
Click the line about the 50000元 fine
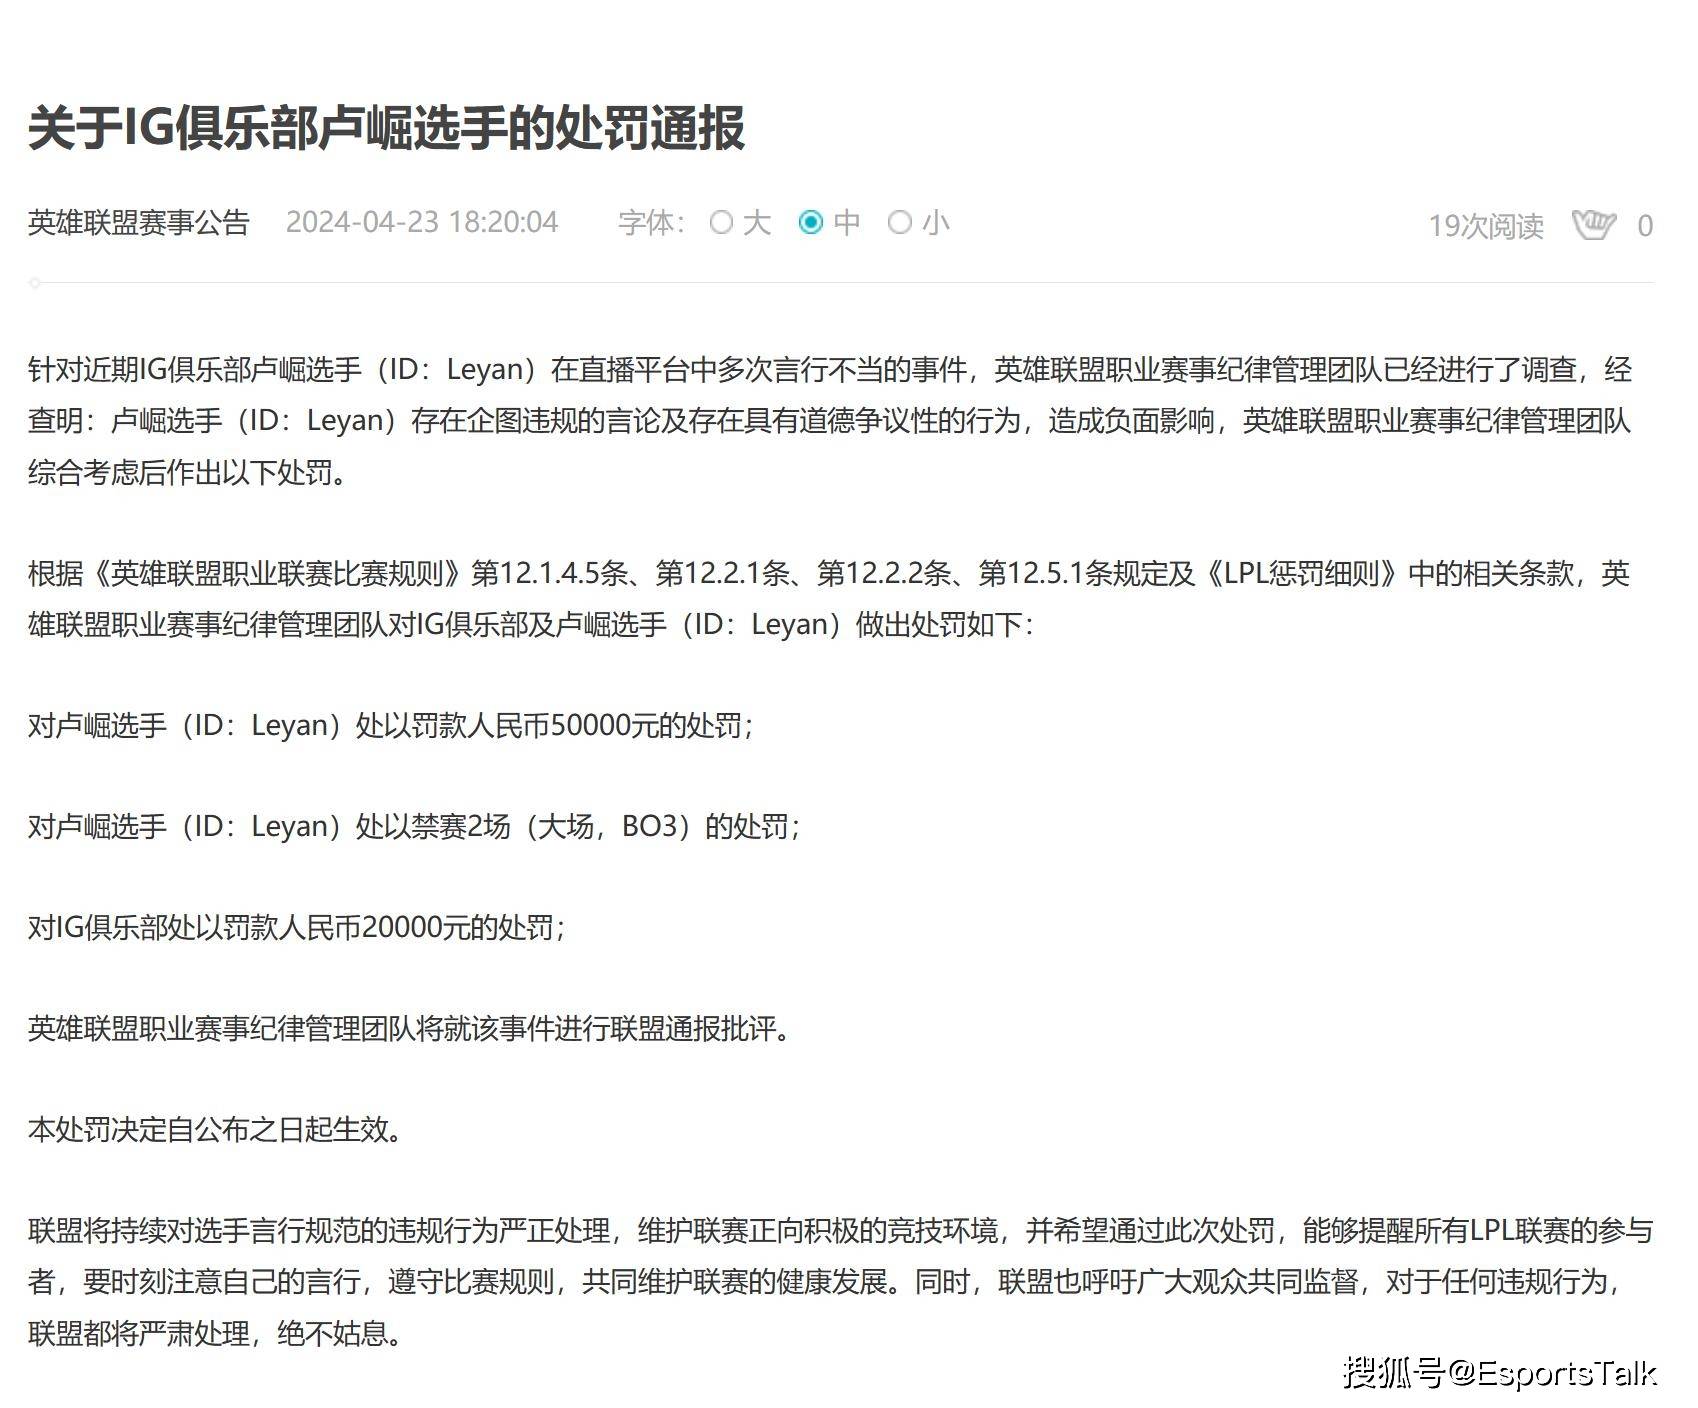pos(391,725)
